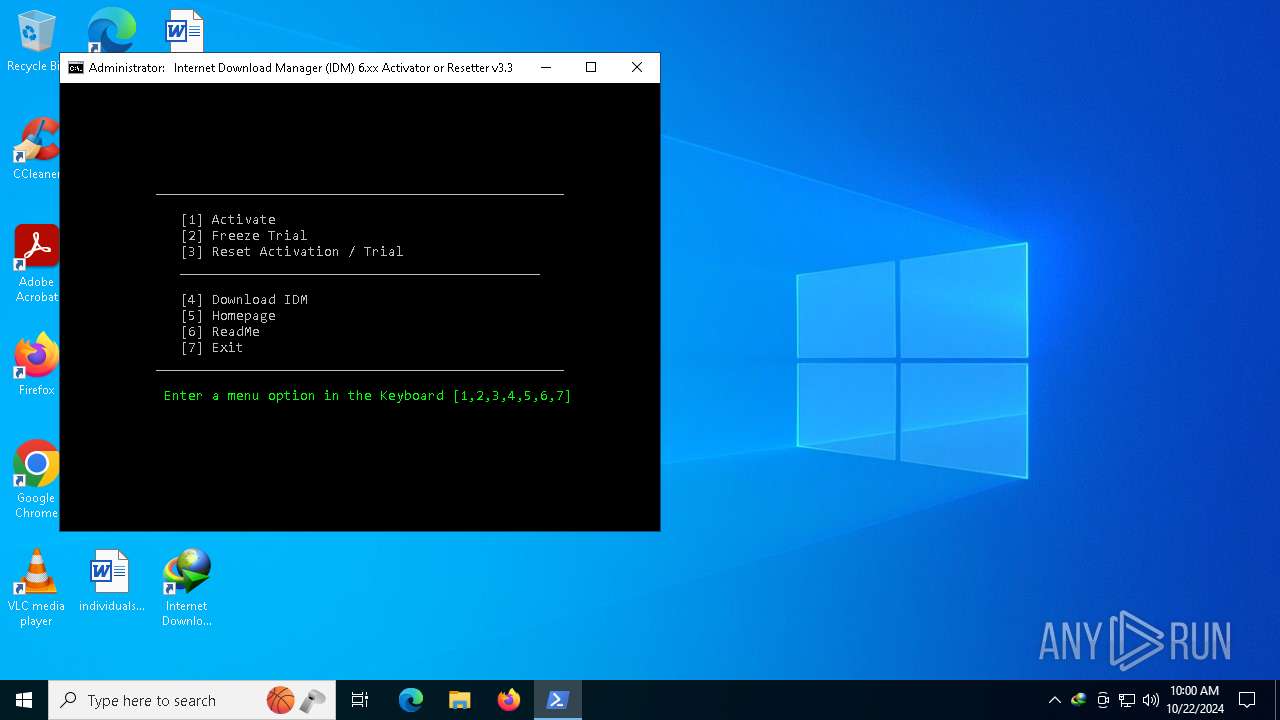This screenshot has height=720, width=1280.
Task: Click the console window title bar text
Action: point(300,68)
